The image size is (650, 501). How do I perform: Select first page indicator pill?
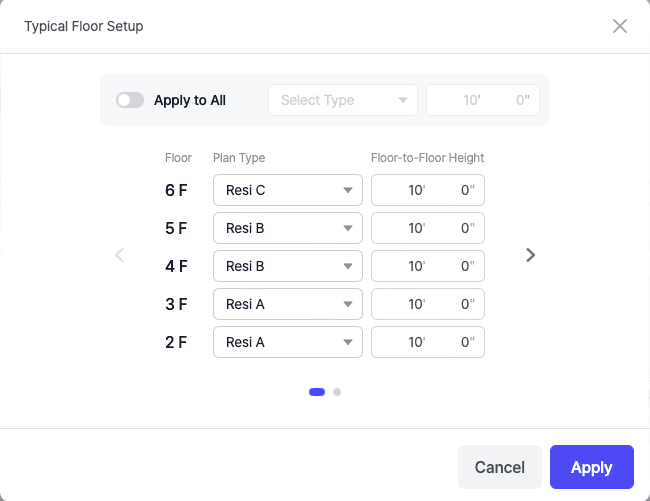(317, 392)
